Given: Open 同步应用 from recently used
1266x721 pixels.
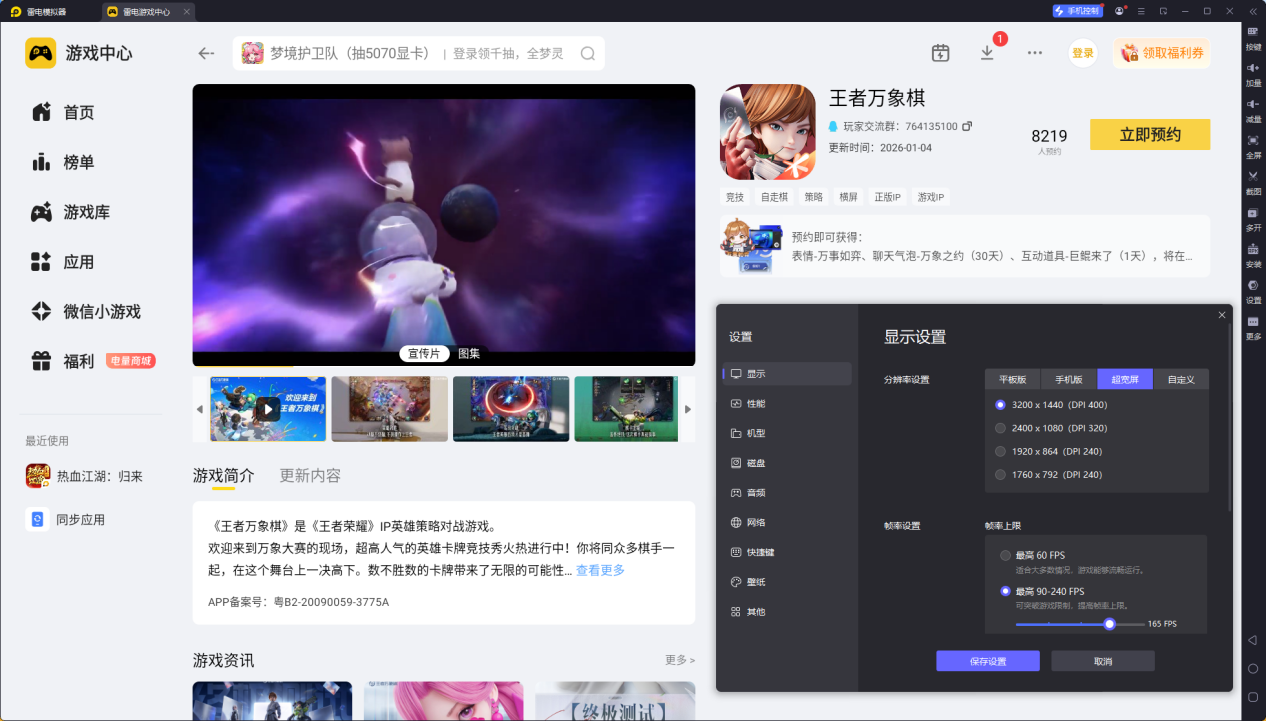Looking at the screenshot, I should click(x=65, y=519).
